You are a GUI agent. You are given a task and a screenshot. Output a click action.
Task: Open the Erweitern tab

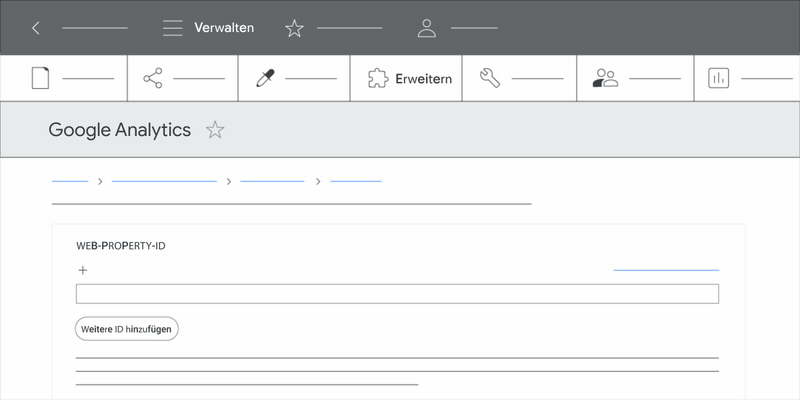(406, 79)
